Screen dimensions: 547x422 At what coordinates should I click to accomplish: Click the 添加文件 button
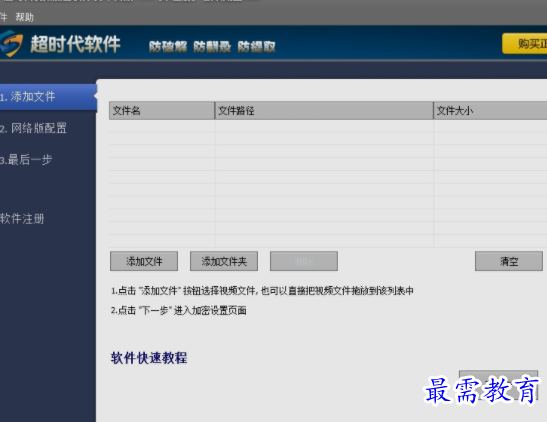pos(144,261)
